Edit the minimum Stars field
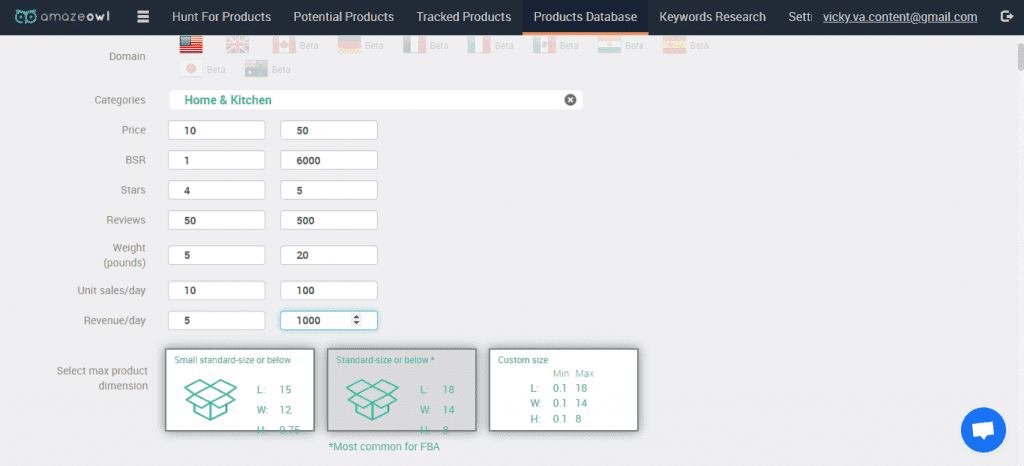Screen dimensions: 1024x466 217,190
